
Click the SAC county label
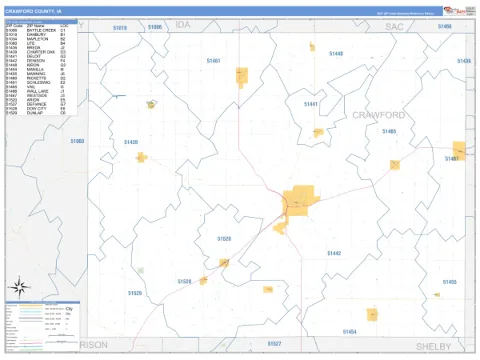pyautogui.click(x=394, y=27)
